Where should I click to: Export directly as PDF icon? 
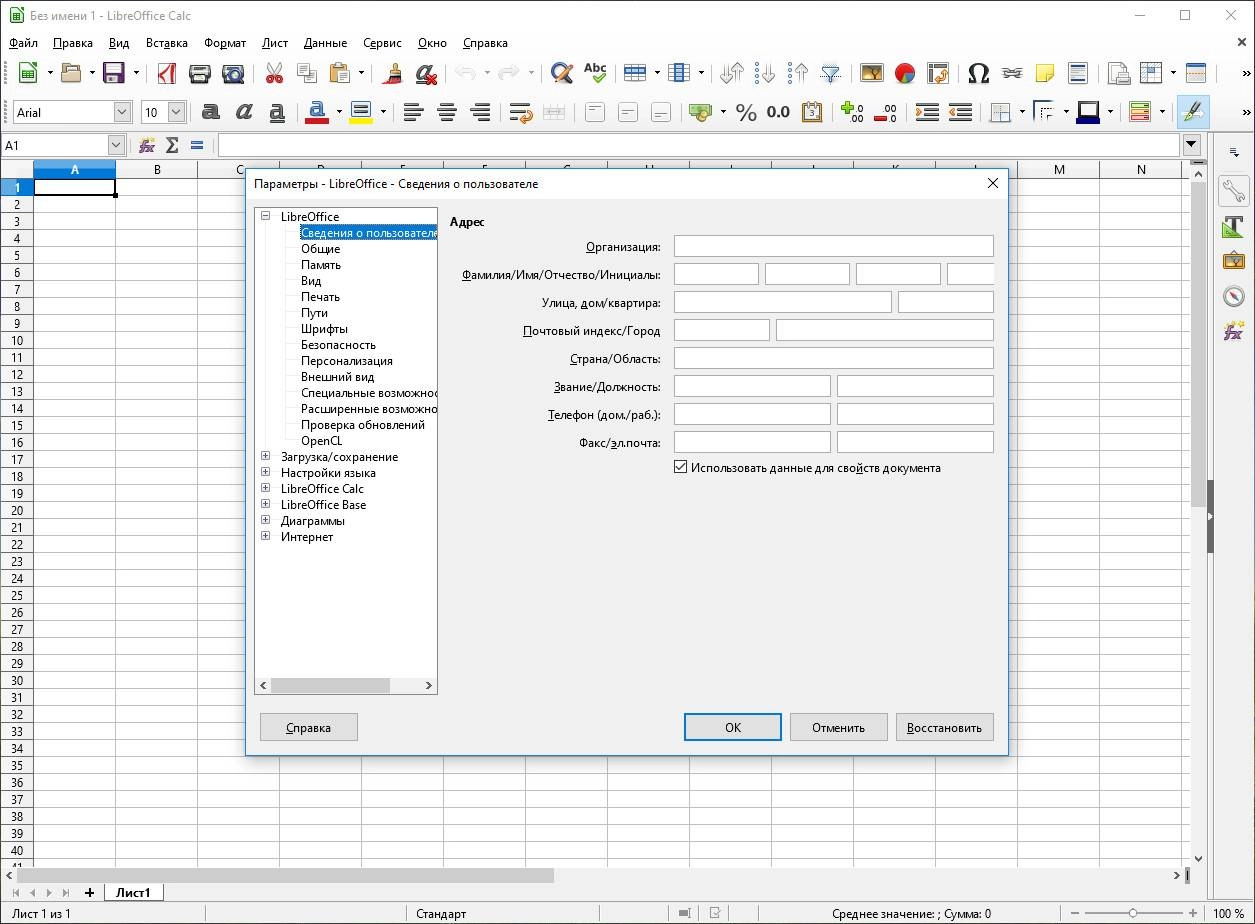167,73
